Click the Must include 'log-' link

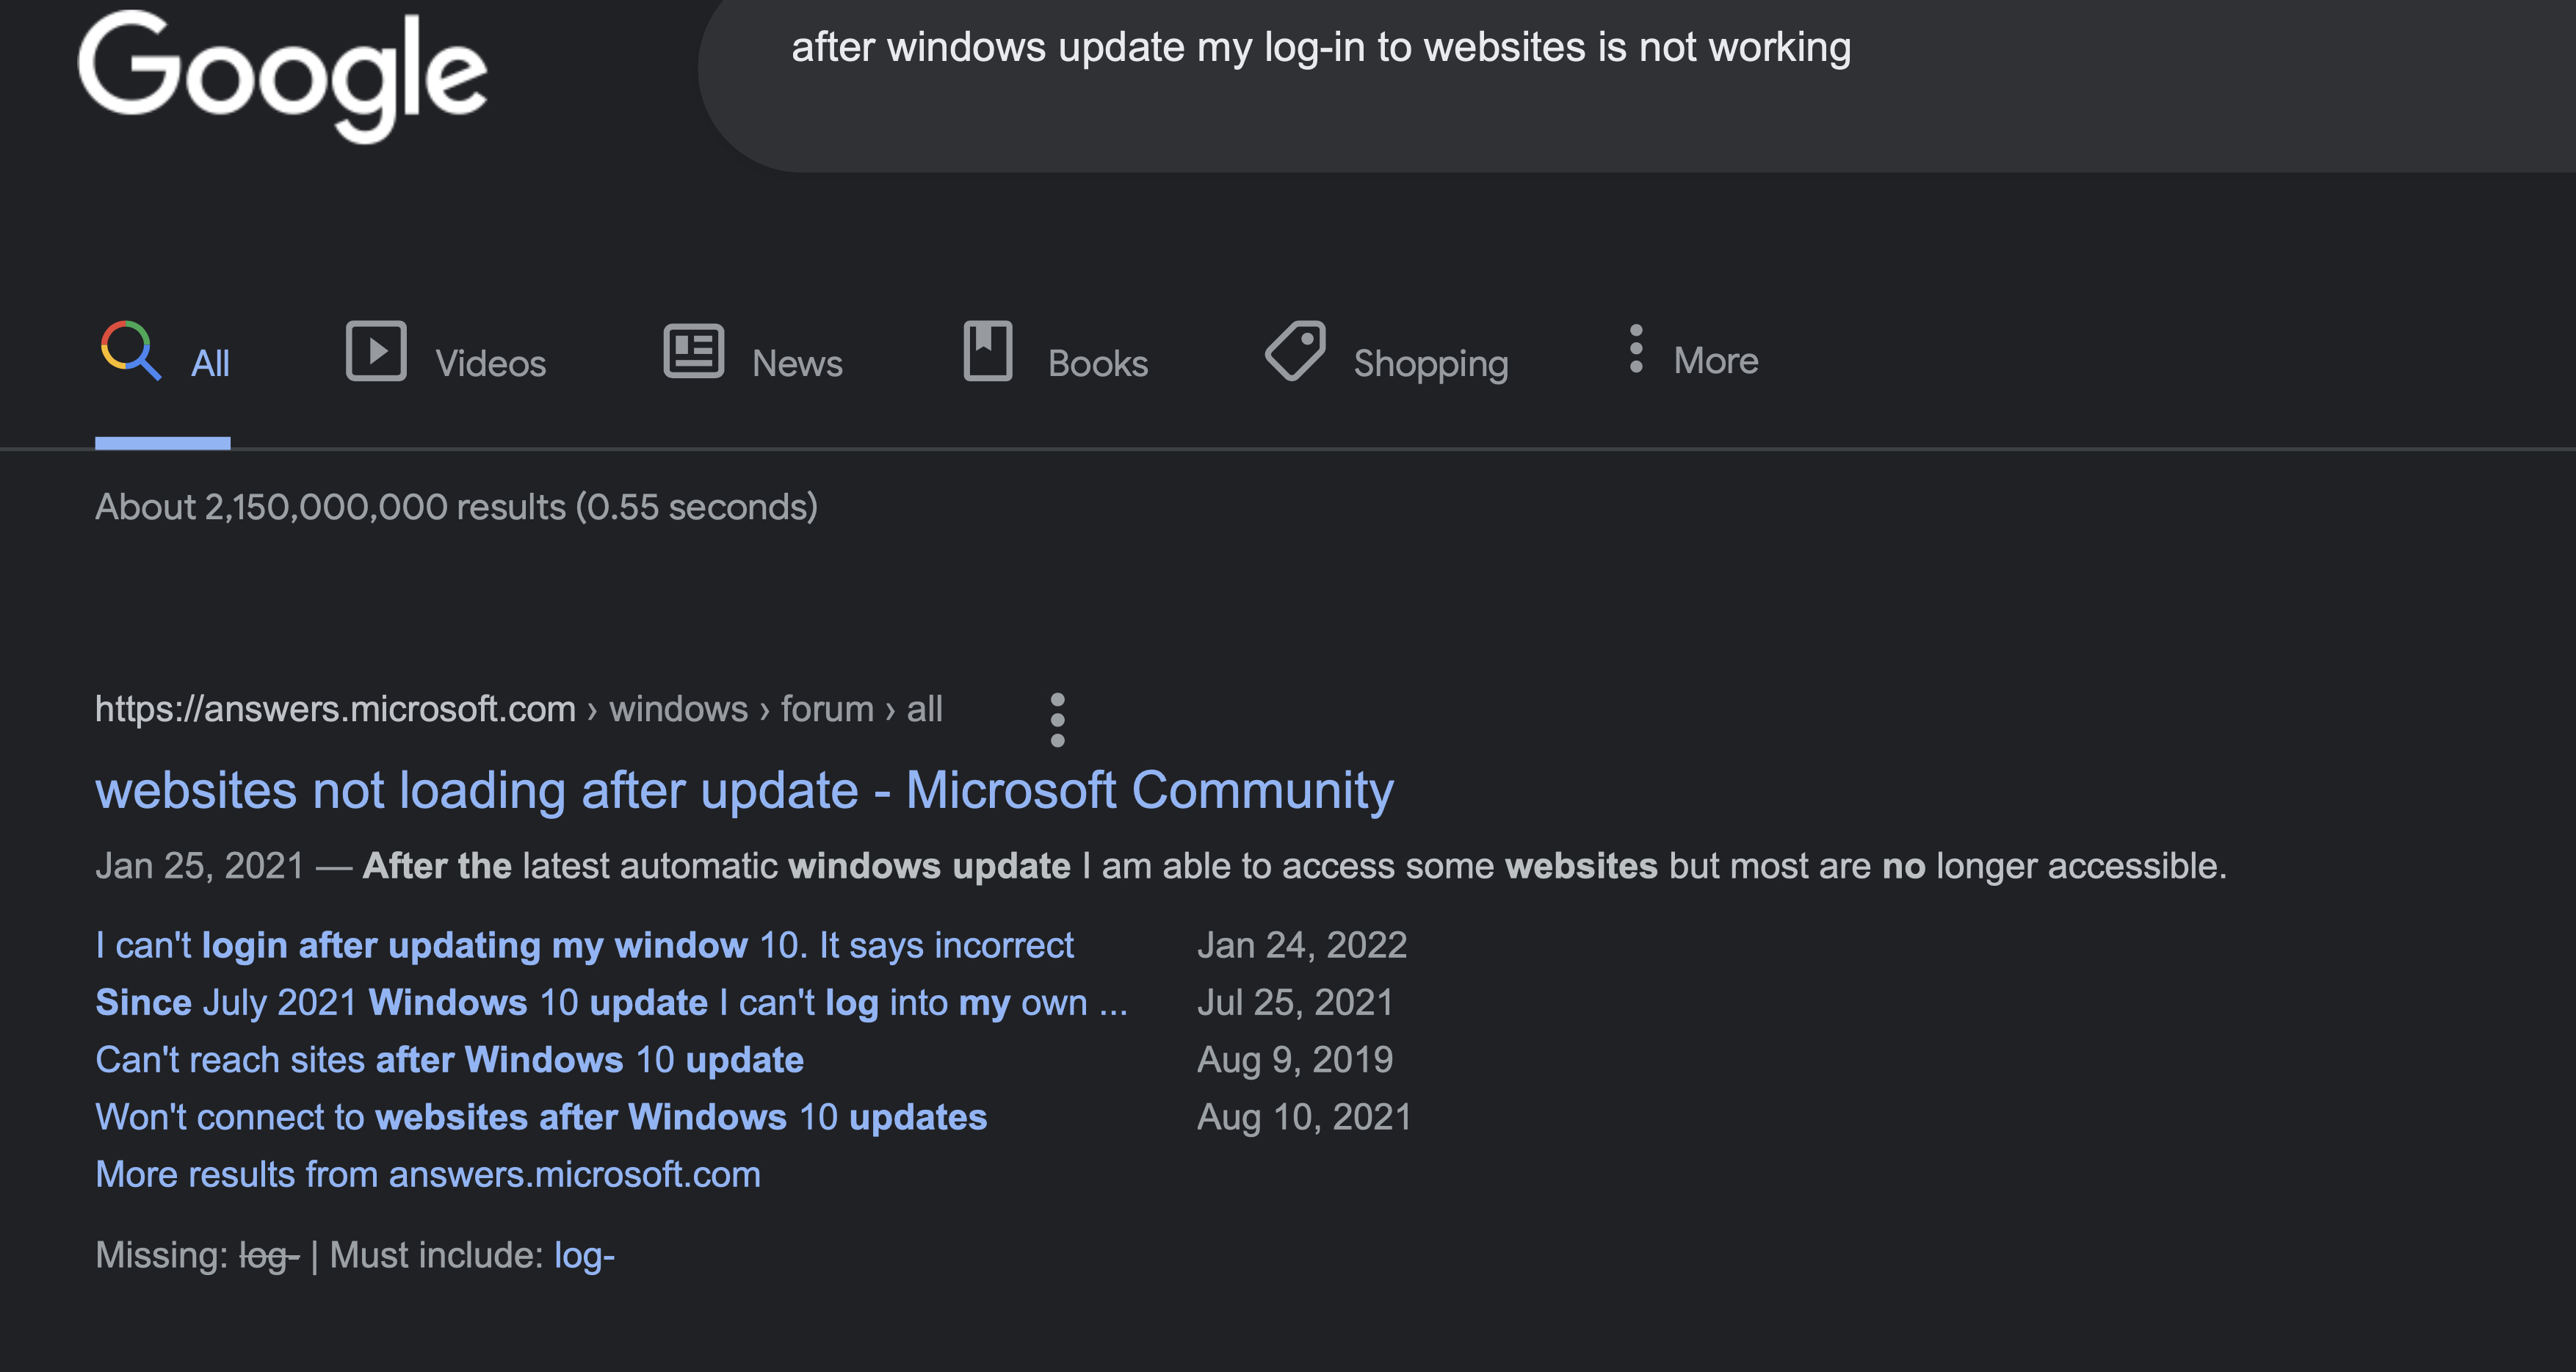pos(584,1255)
